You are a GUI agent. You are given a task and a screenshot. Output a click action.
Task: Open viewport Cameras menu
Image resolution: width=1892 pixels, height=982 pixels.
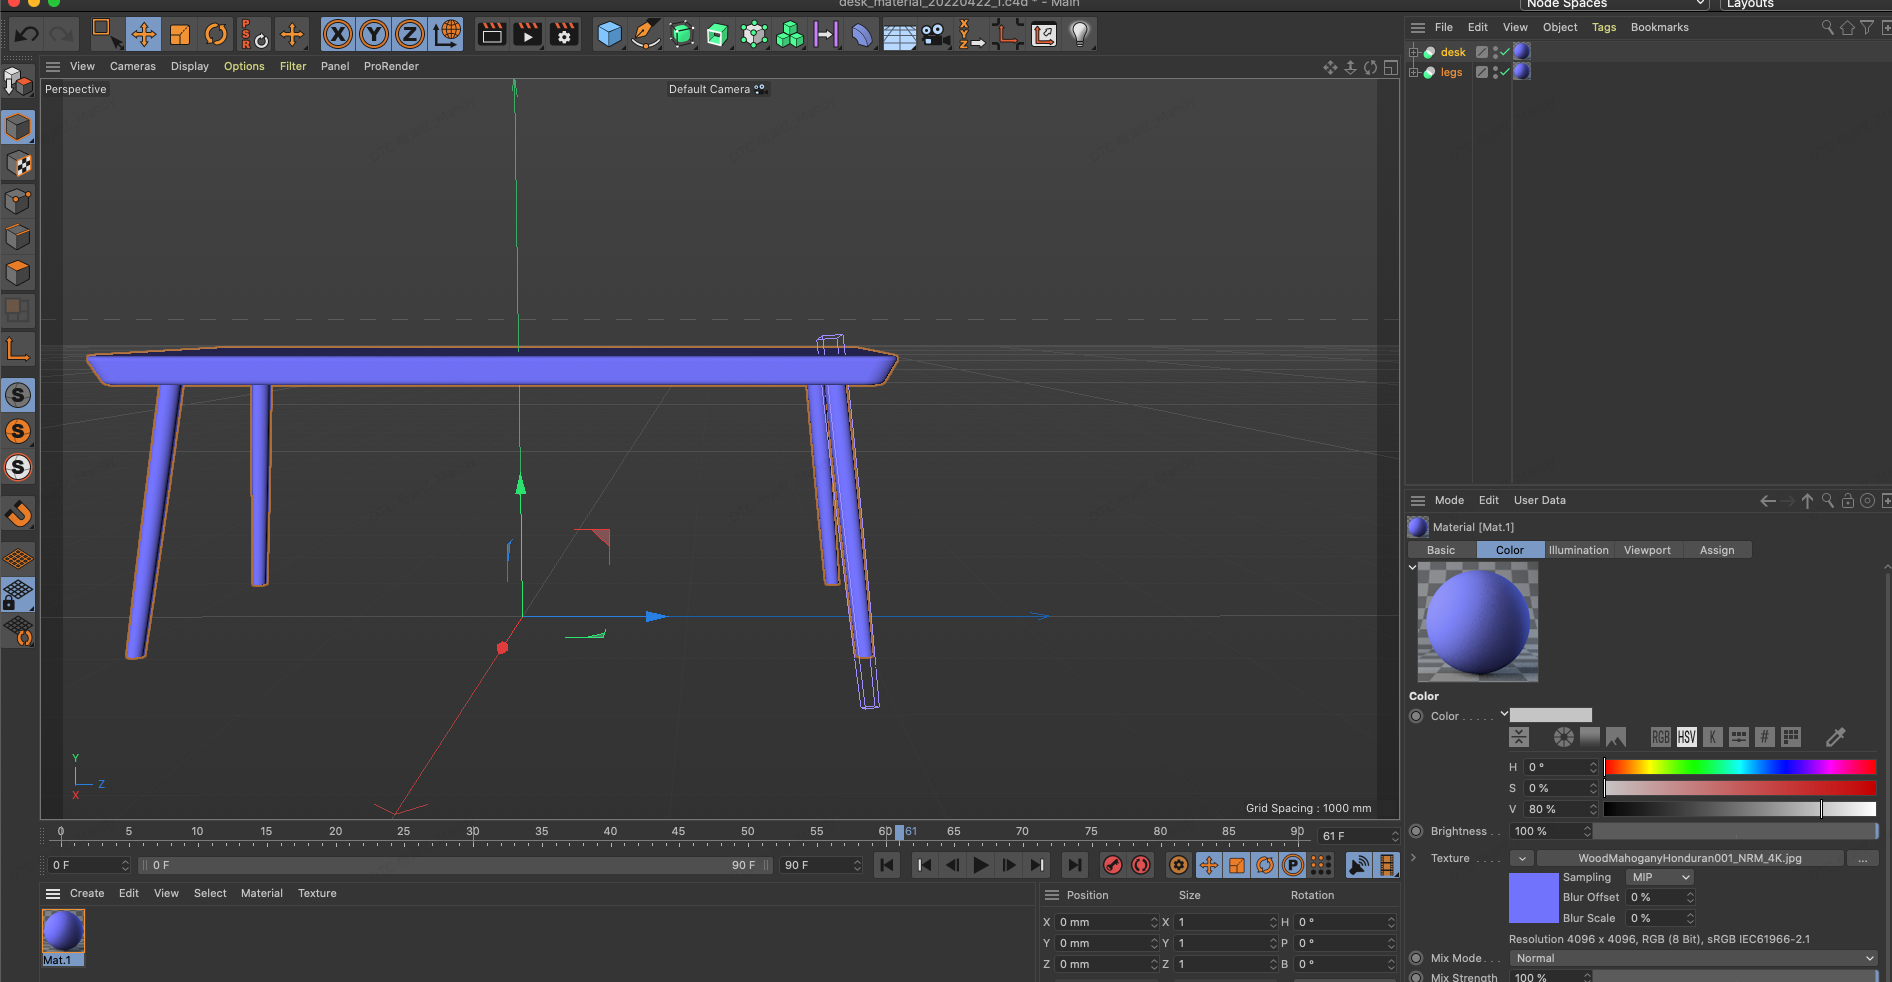click(x=133, y=66)
